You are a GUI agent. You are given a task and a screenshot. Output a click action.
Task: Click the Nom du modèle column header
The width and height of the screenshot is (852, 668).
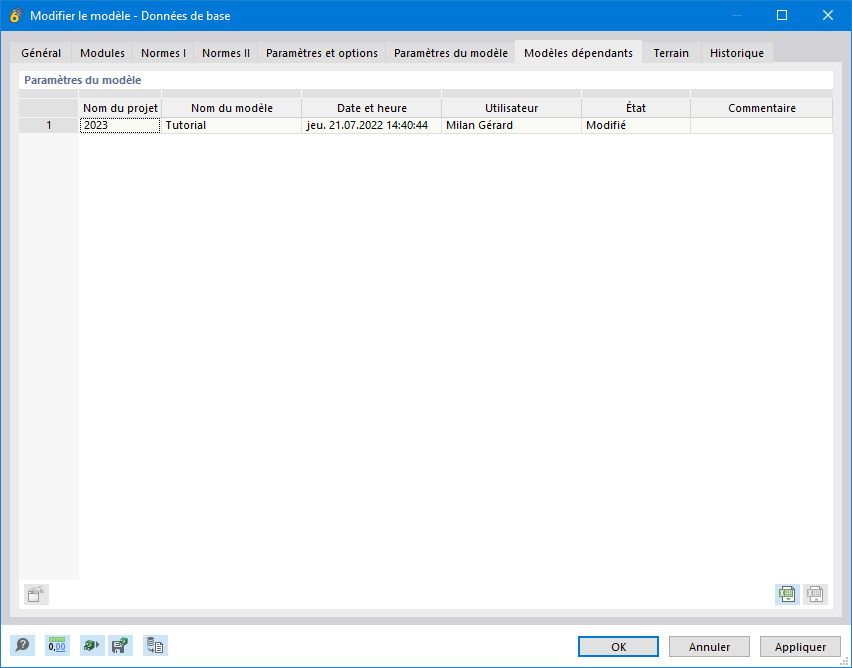[231, 108]
